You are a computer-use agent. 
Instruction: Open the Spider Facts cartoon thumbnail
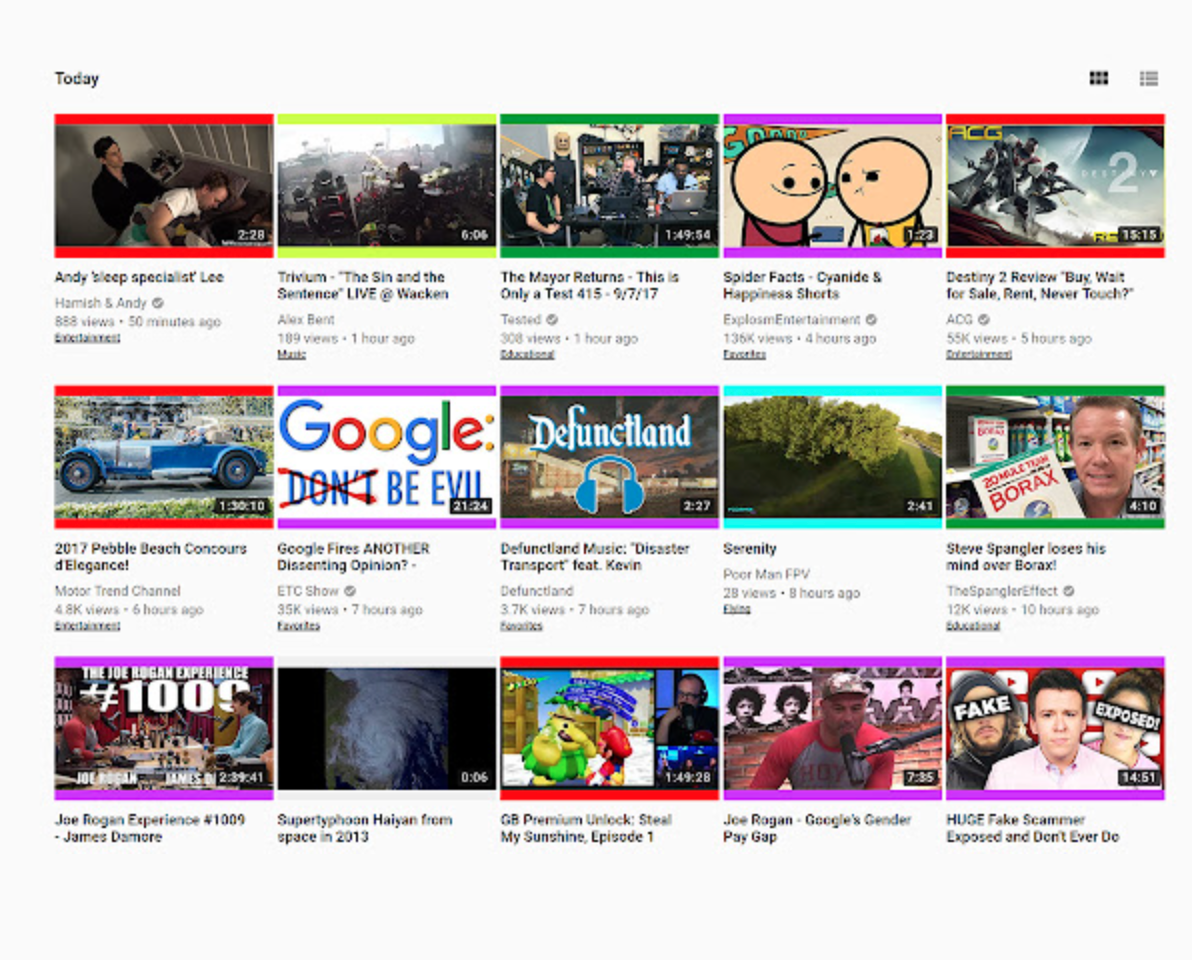832,185
